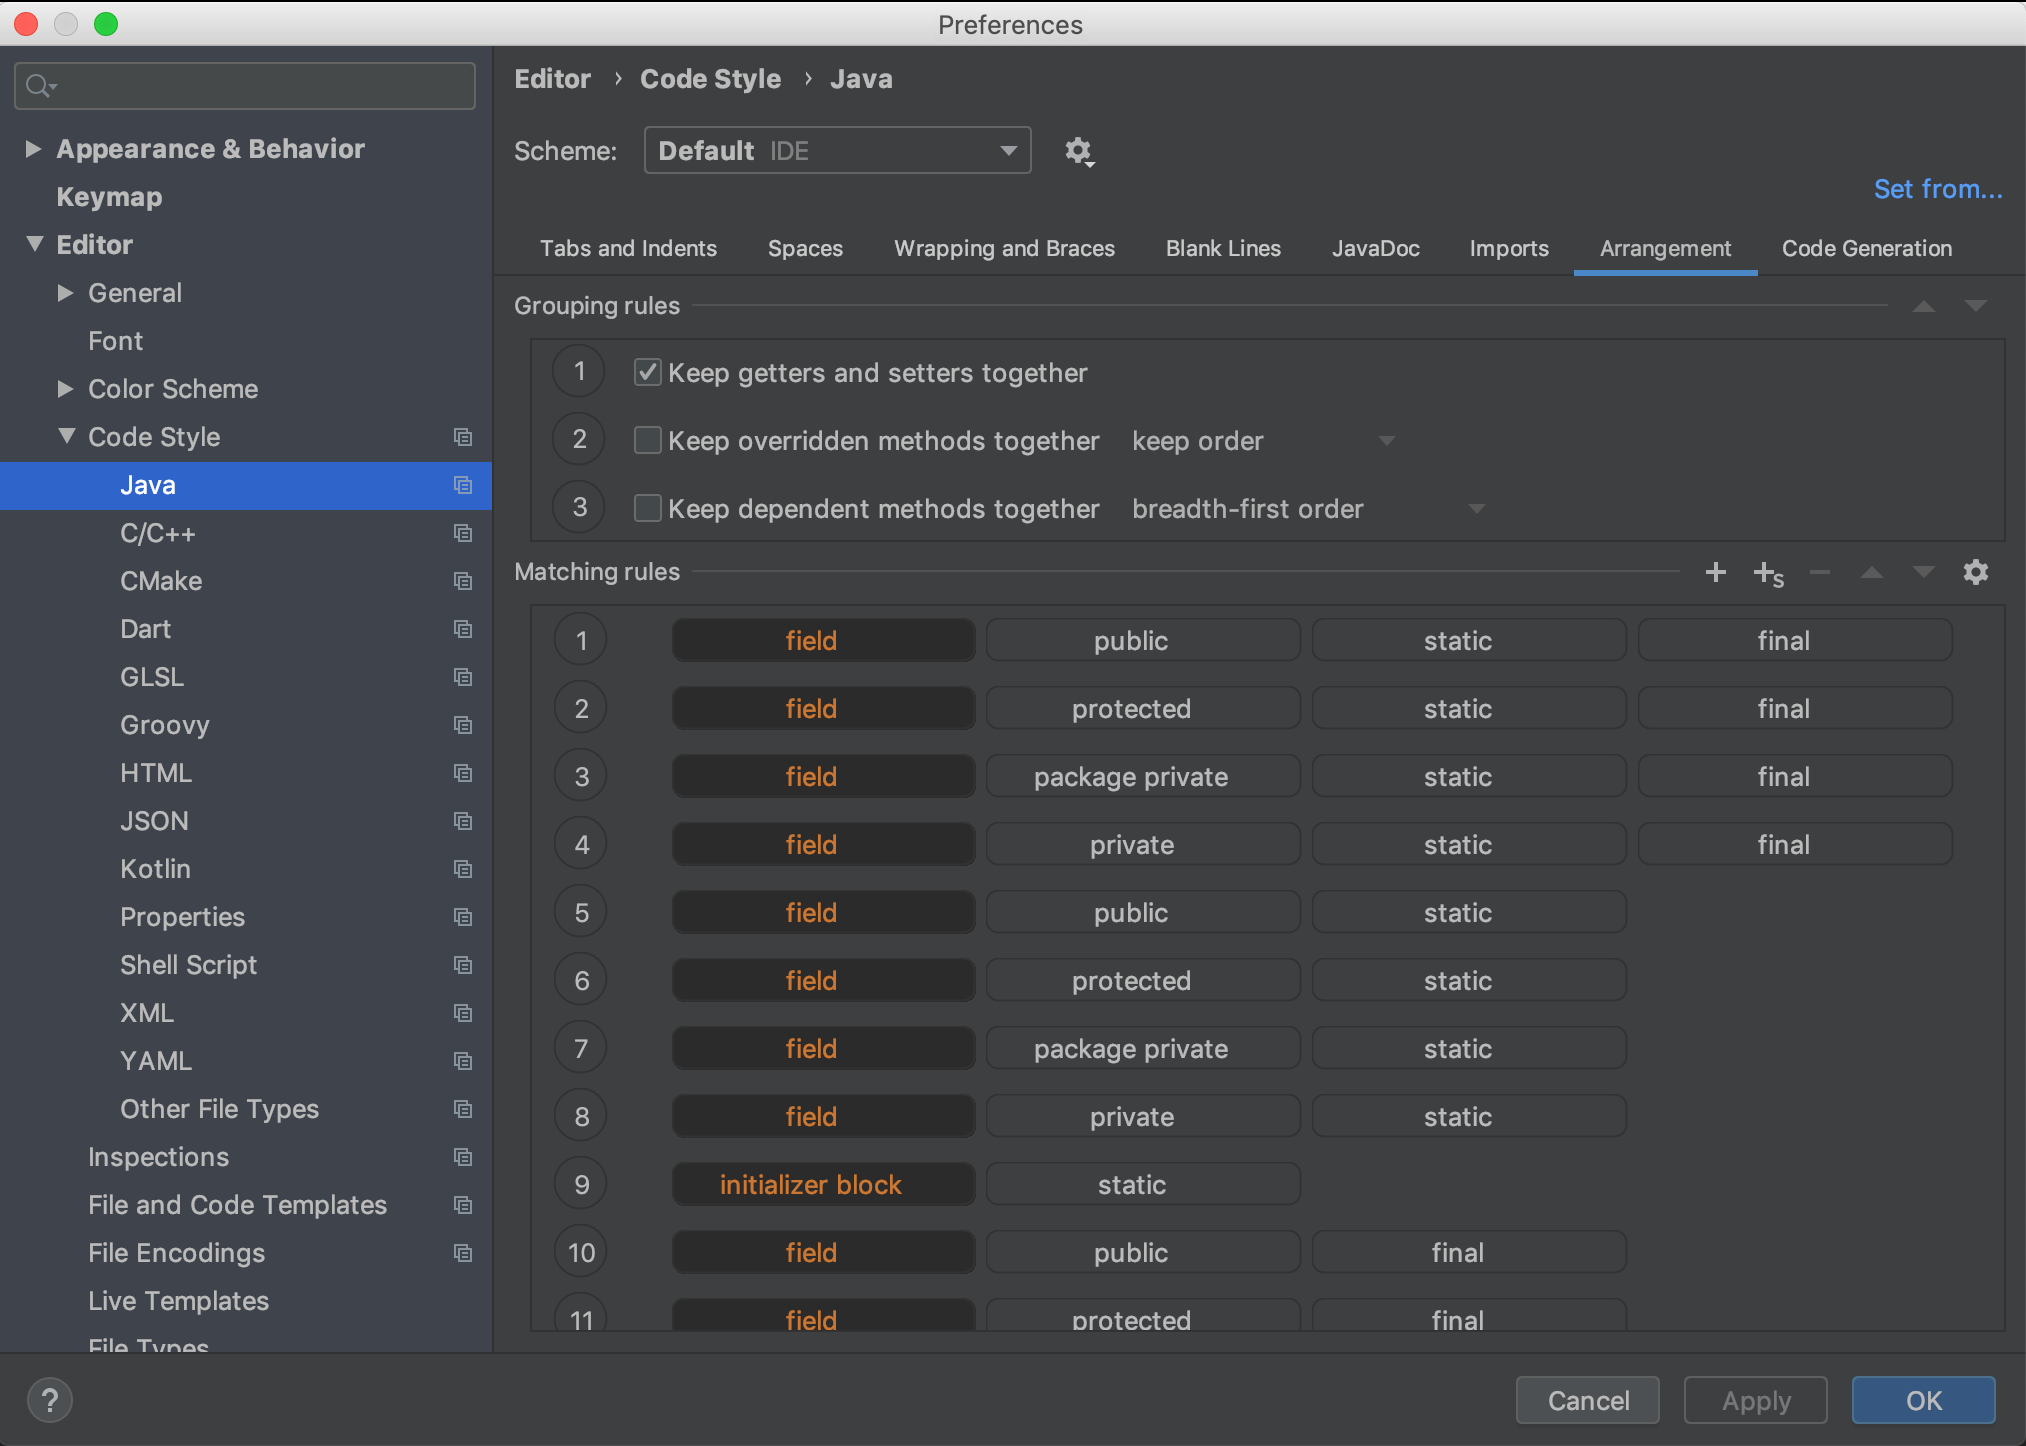Move matching rule up using arrow icon
Viewport: 2026px width, 1446px height.
click(1871, 572)
